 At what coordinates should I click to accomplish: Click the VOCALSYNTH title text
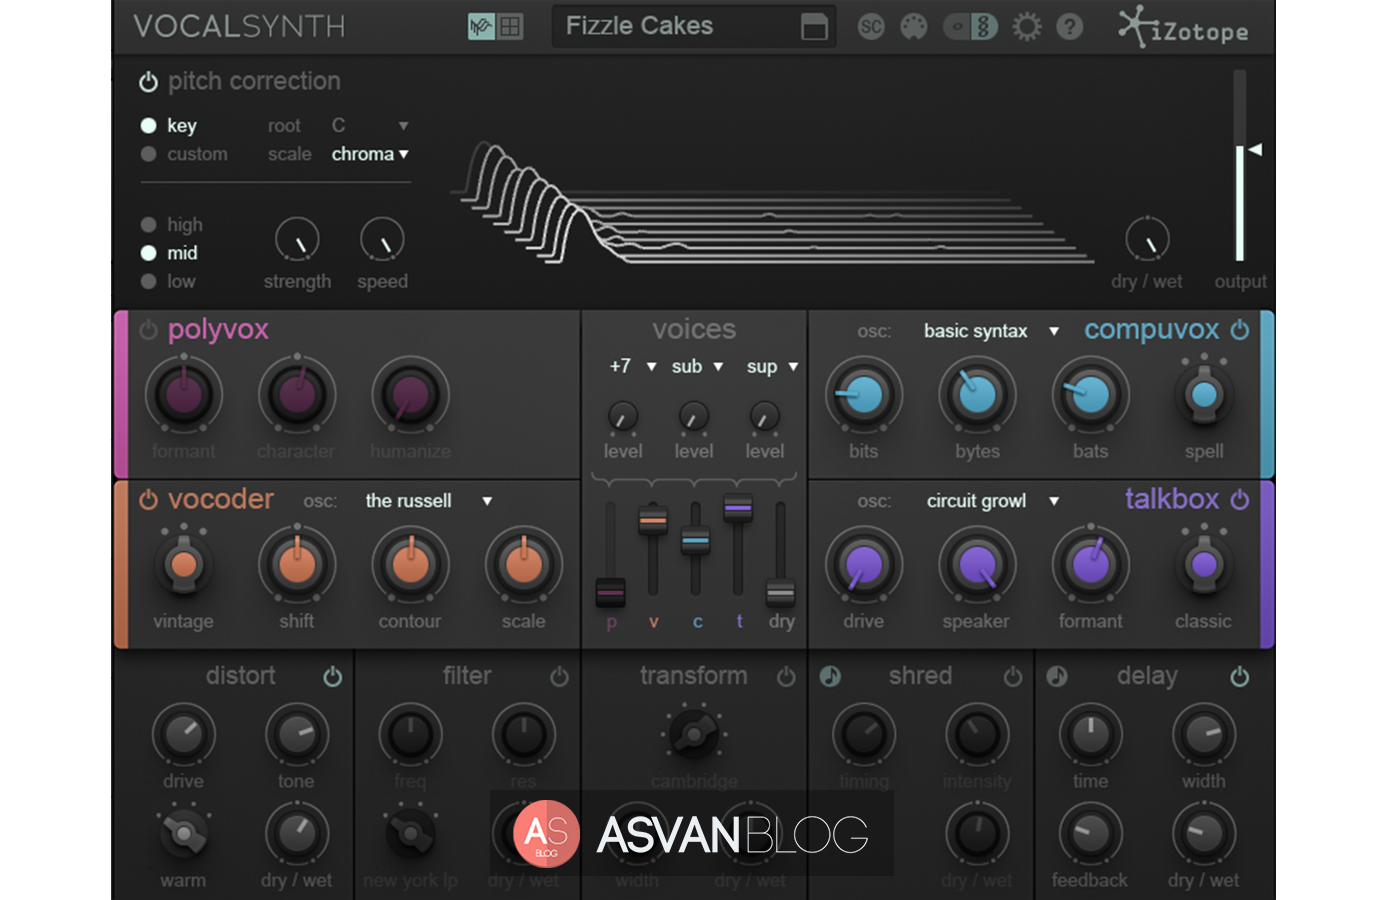coord(239,26)
